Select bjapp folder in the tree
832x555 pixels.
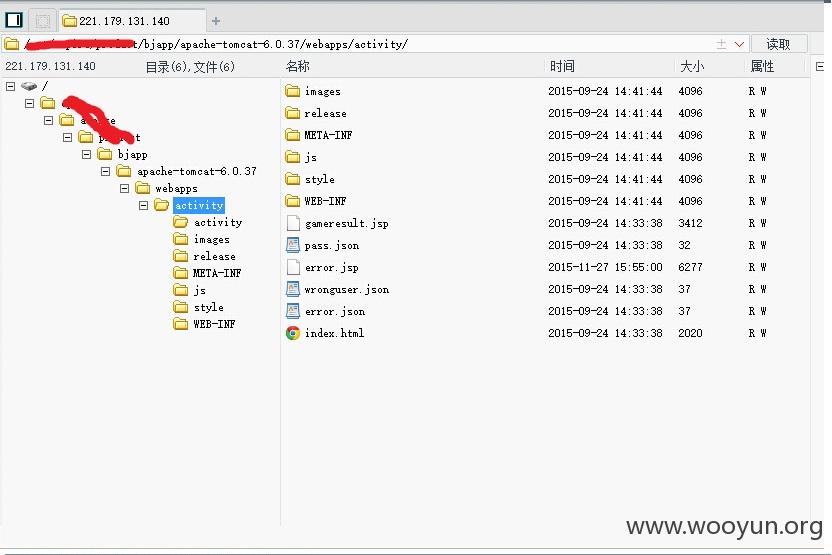(x=133, y=154)
